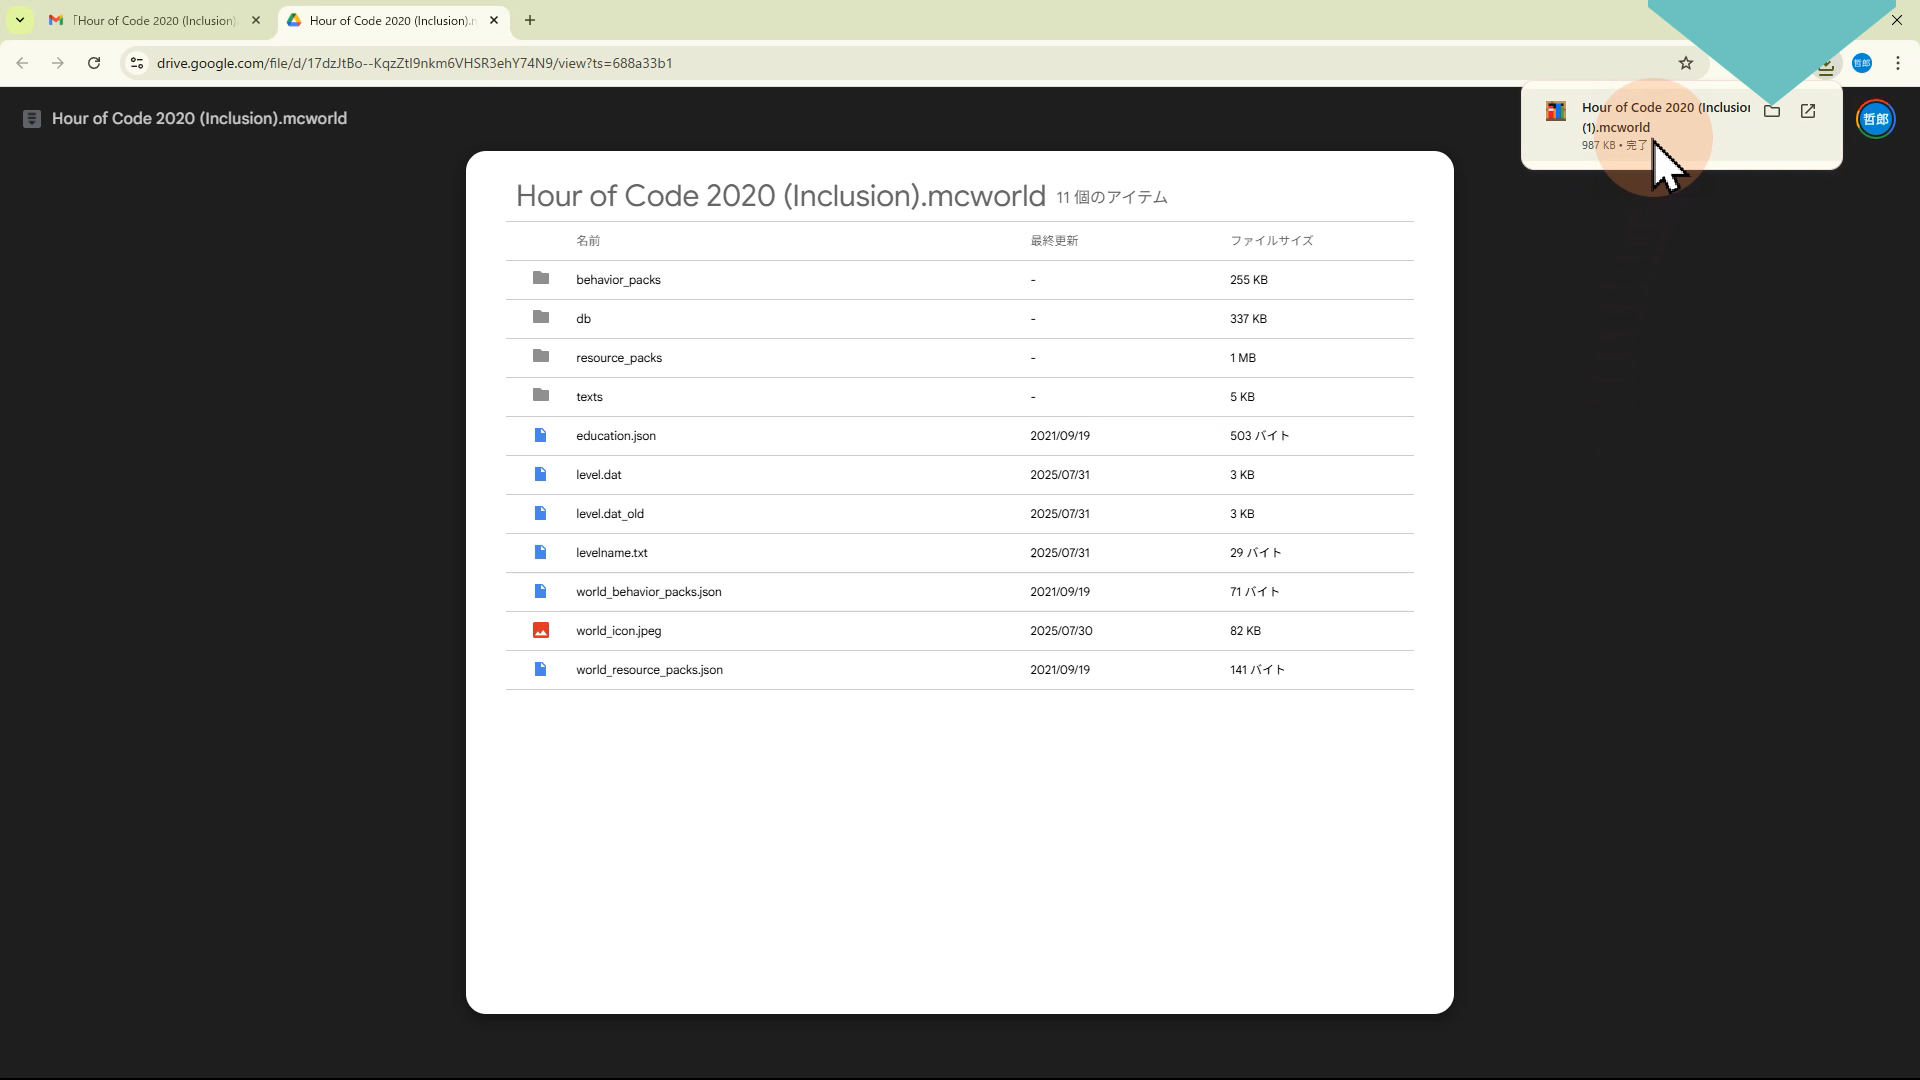Image resolution: width=1920 pixels, height=1080 pixels.
Task: Open the Chrome downloads toolbar icon
Action: 1826,66
